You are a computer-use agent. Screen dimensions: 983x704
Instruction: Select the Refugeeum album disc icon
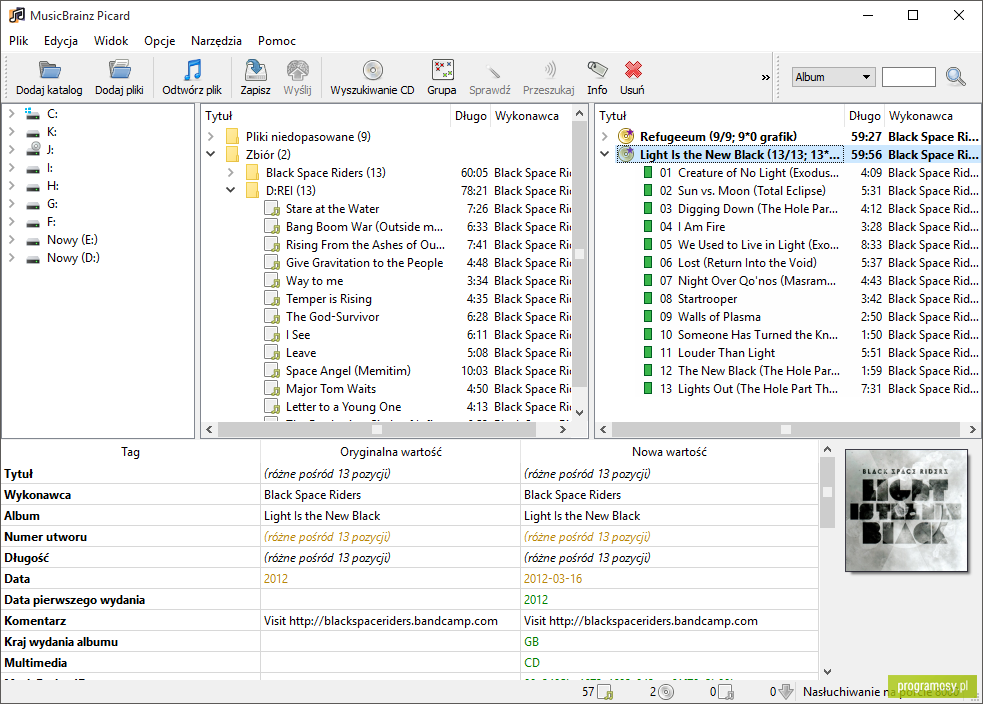click(x=626, y=136)
